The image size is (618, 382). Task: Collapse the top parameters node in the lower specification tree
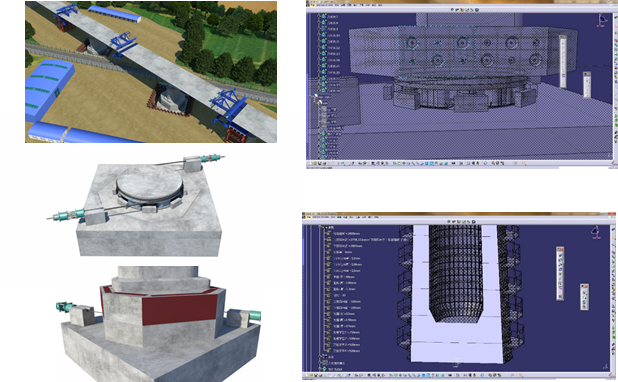tap(320, 227)
